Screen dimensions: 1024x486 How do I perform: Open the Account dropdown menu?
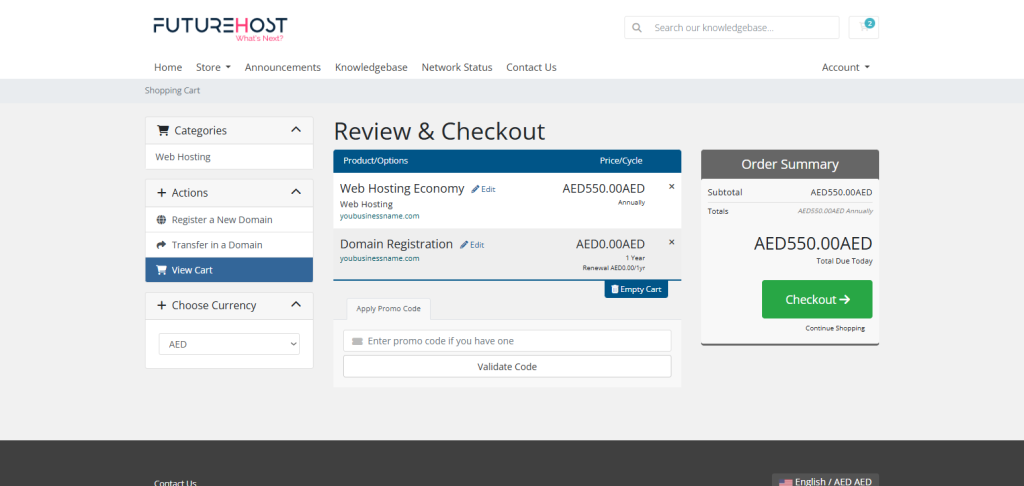coord(846,67)
